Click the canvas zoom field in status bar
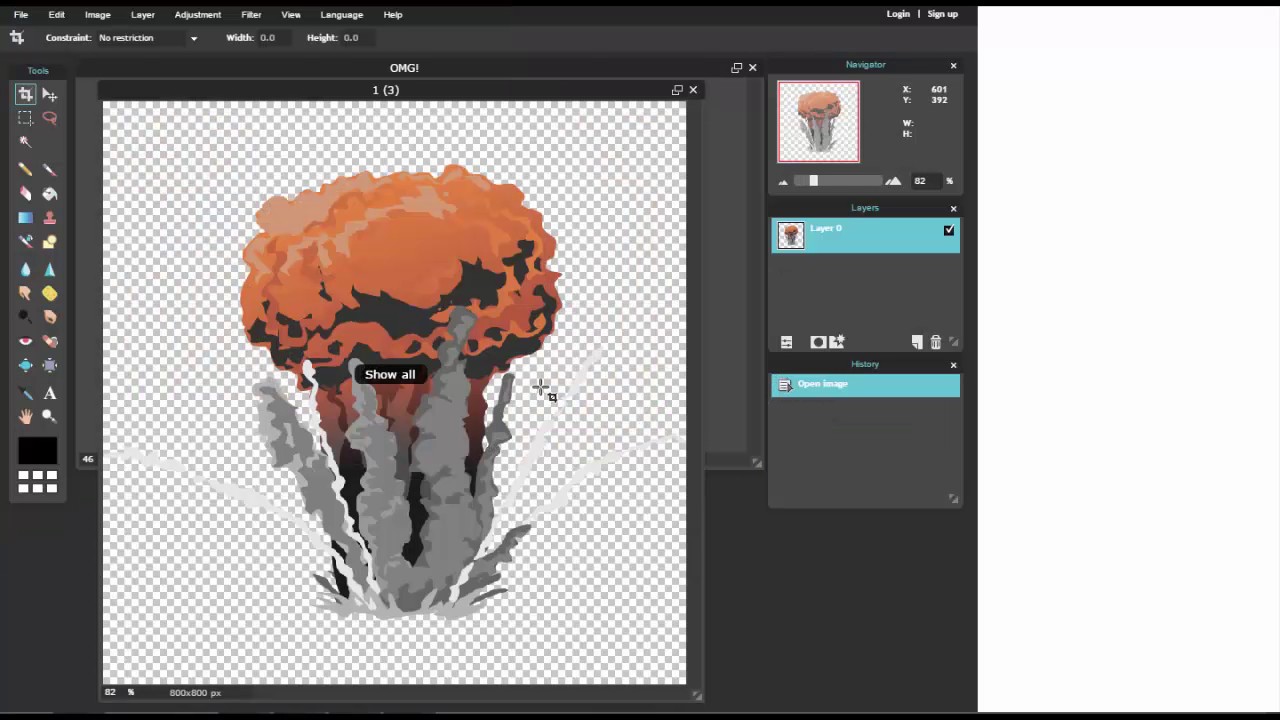1280x720 pixels. pyautogui.click(x=111, y=692)
